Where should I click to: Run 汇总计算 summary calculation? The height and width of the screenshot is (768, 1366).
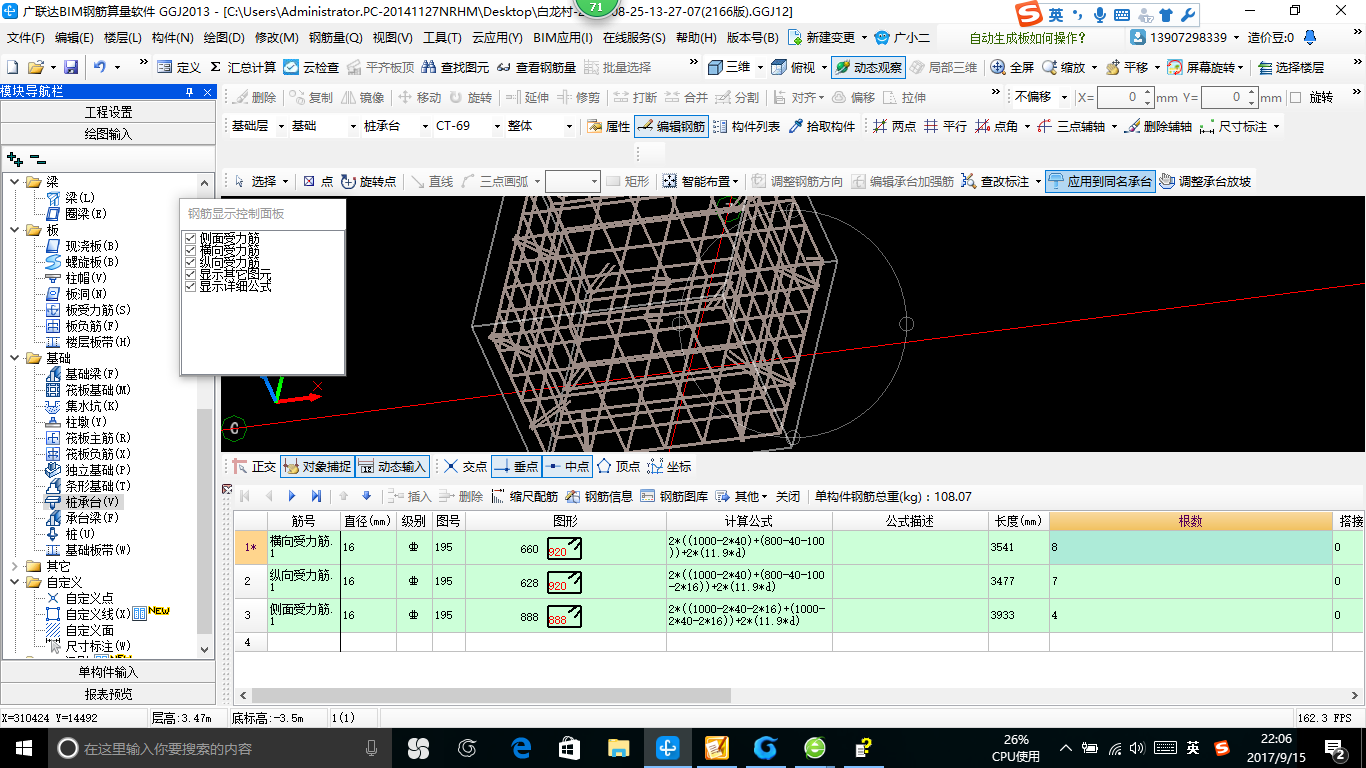coord(242,67)
